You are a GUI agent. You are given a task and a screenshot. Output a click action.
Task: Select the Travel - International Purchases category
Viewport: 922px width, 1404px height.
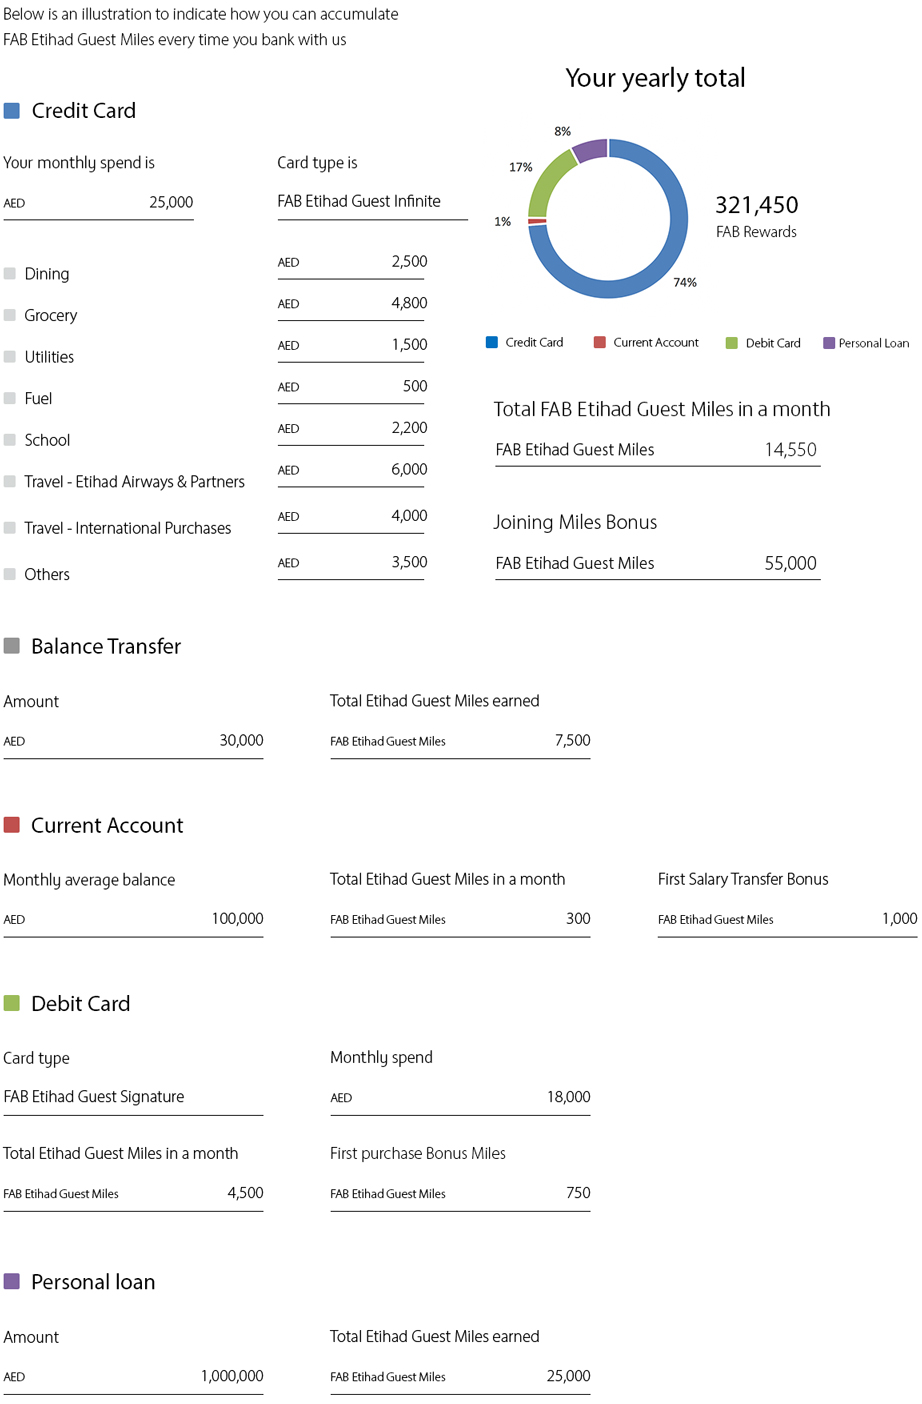coord(127,528)
